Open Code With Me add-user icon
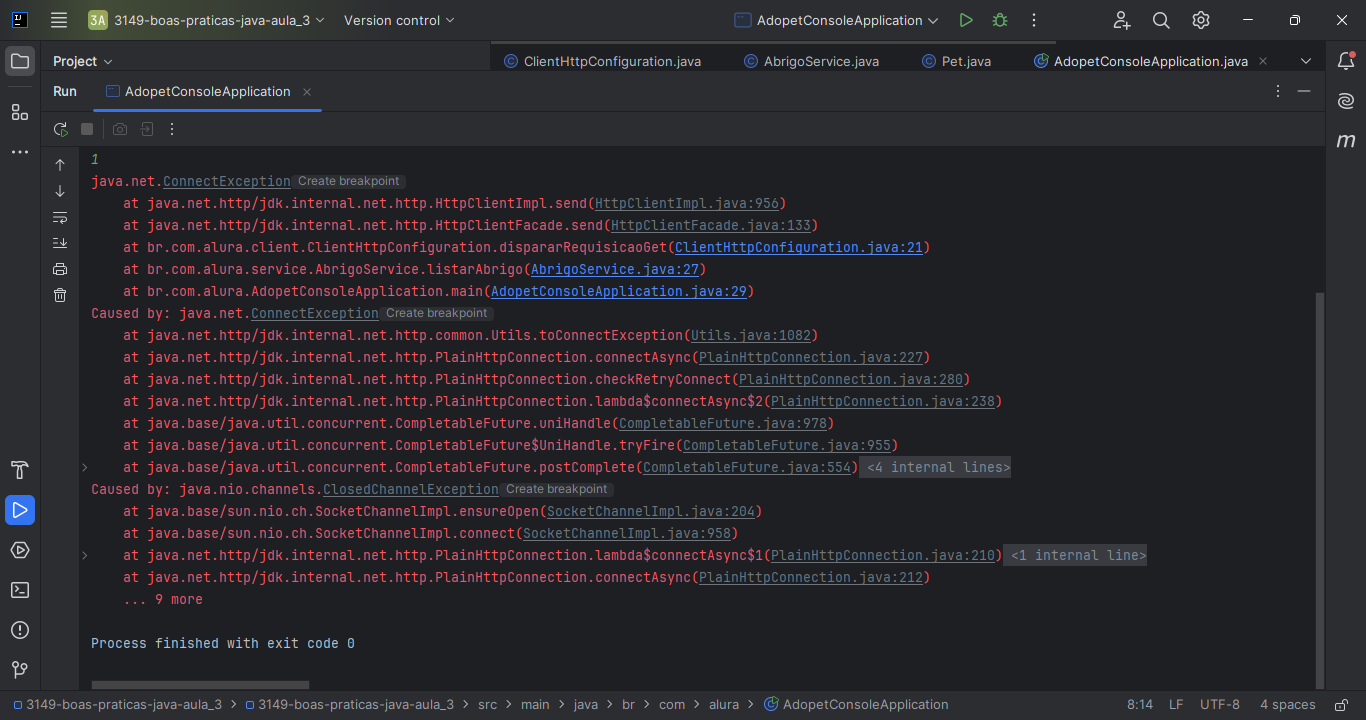The image size is (1366, 720). (x=1121, y=20)
